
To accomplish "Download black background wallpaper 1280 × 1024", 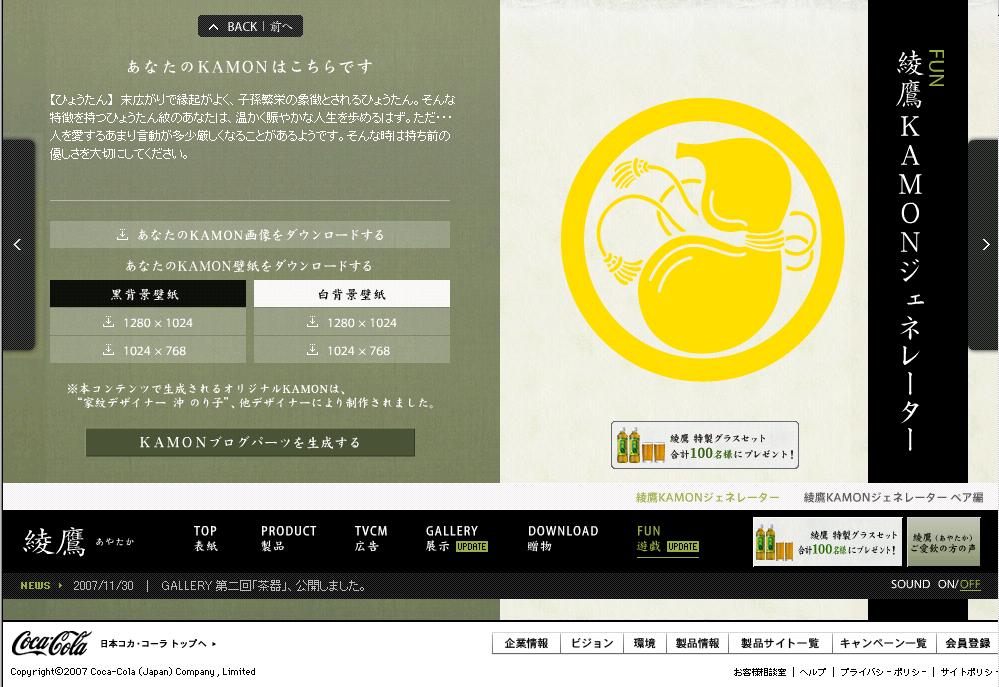I will (148, 322).
